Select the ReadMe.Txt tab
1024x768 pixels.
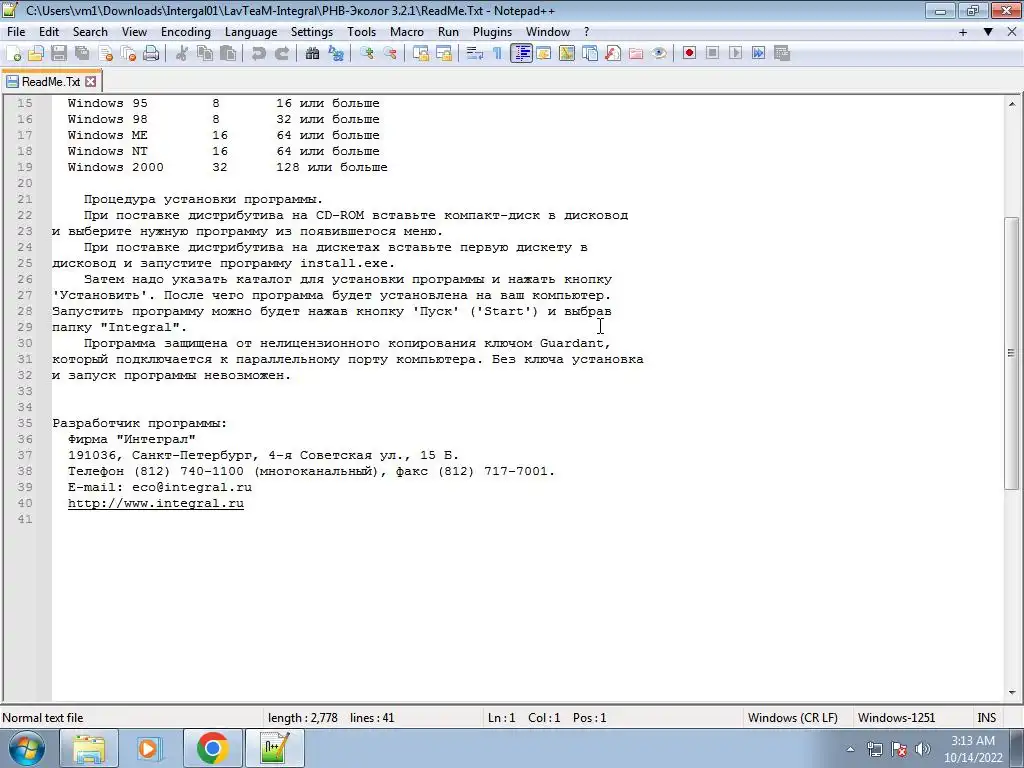pos(51,82)
